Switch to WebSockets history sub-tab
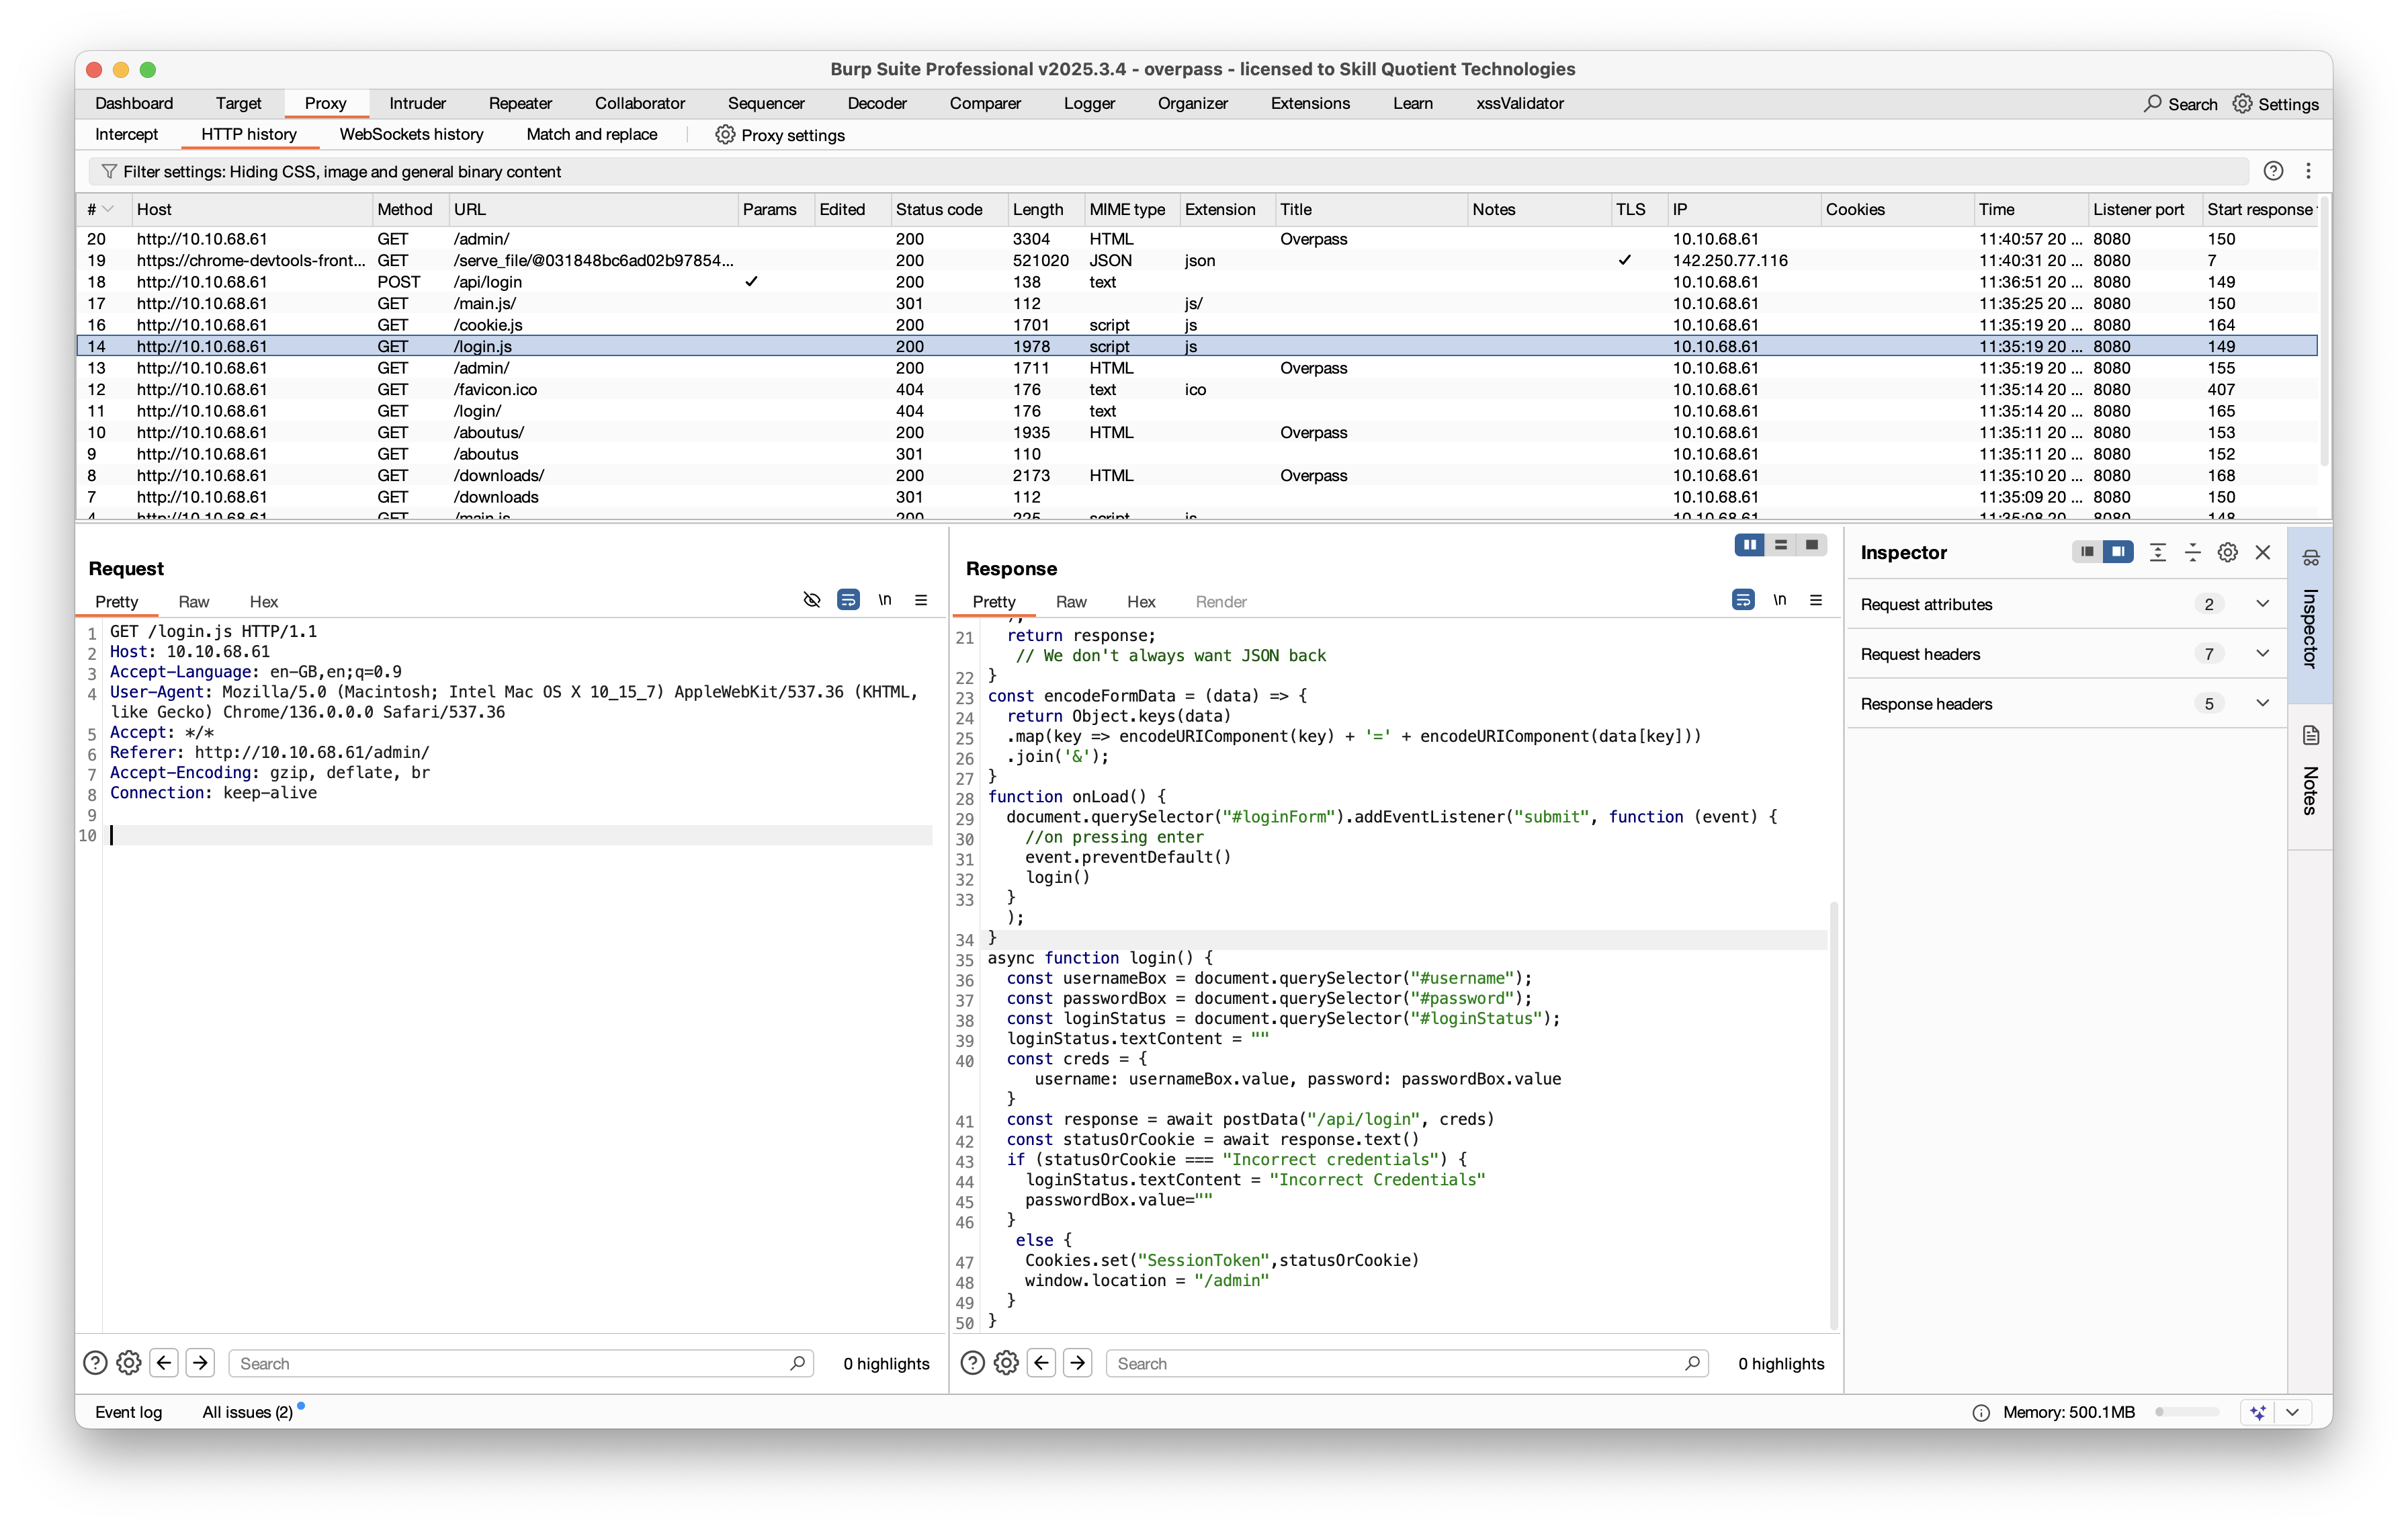 coord(411,134)
